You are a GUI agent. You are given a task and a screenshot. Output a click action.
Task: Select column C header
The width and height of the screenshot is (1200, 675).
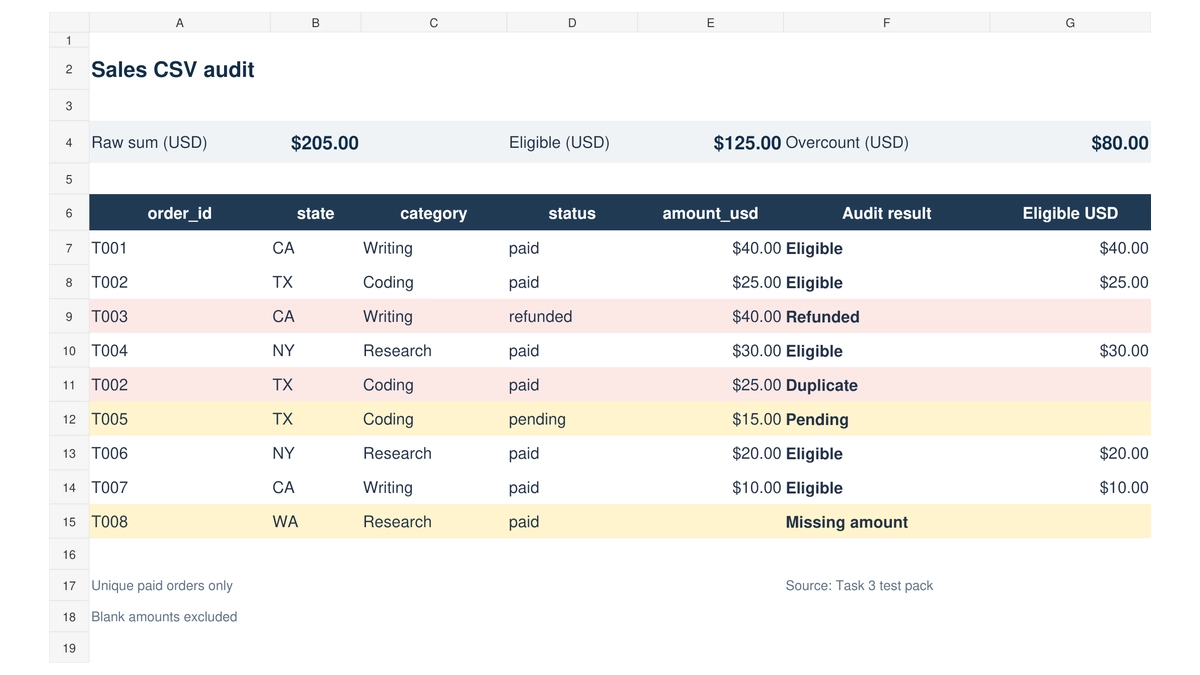[434, 22]
